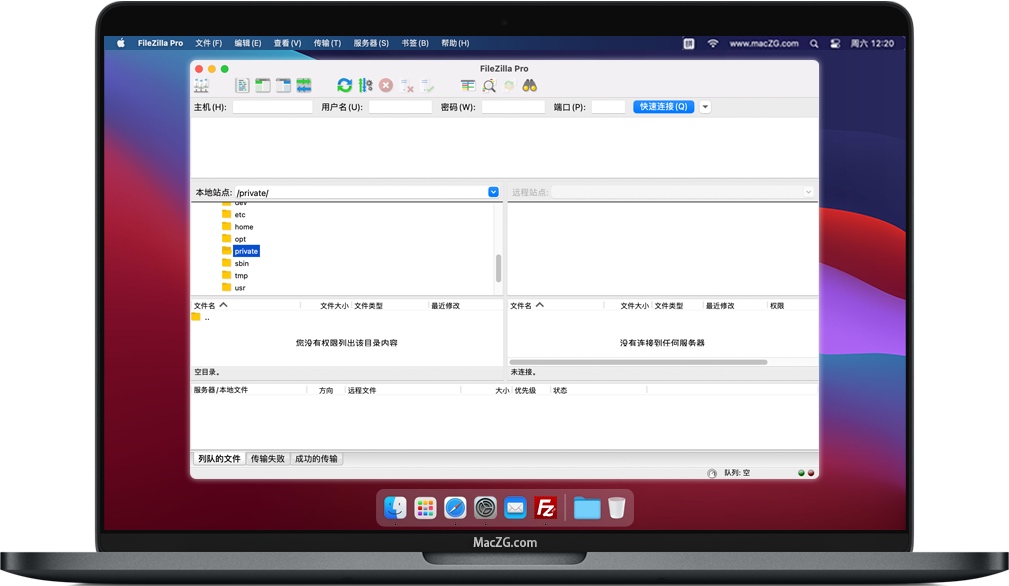Click the magnifier directory comparison icon
This screenshot has height=586, width=1009.
point(489,86)
